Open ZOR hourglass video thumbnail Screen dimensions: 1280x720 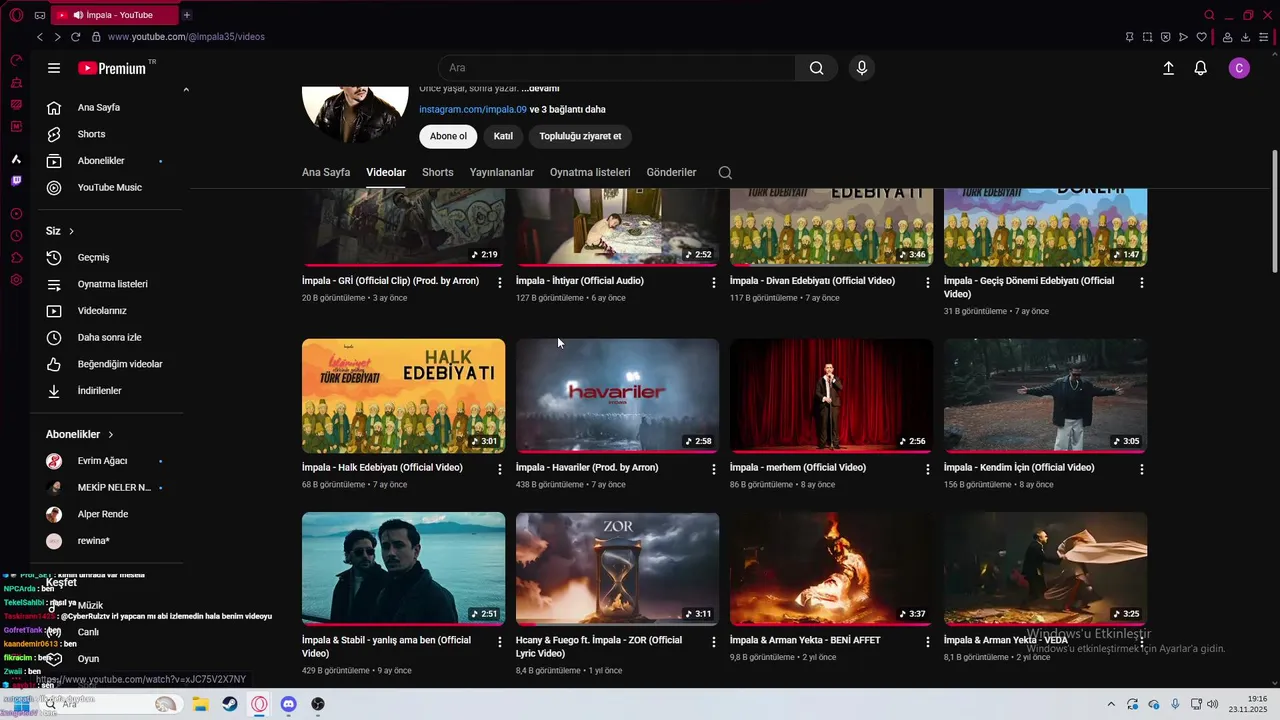pyautogui.click(x=617, y=569)
